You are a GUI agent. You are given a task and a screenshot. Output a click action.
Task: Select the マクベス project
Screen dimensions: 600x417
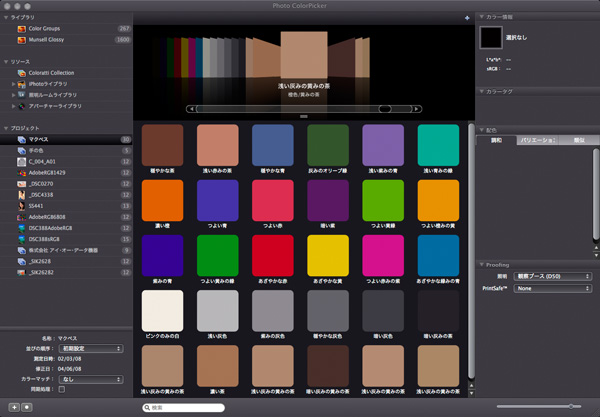[x=40, y=140]
